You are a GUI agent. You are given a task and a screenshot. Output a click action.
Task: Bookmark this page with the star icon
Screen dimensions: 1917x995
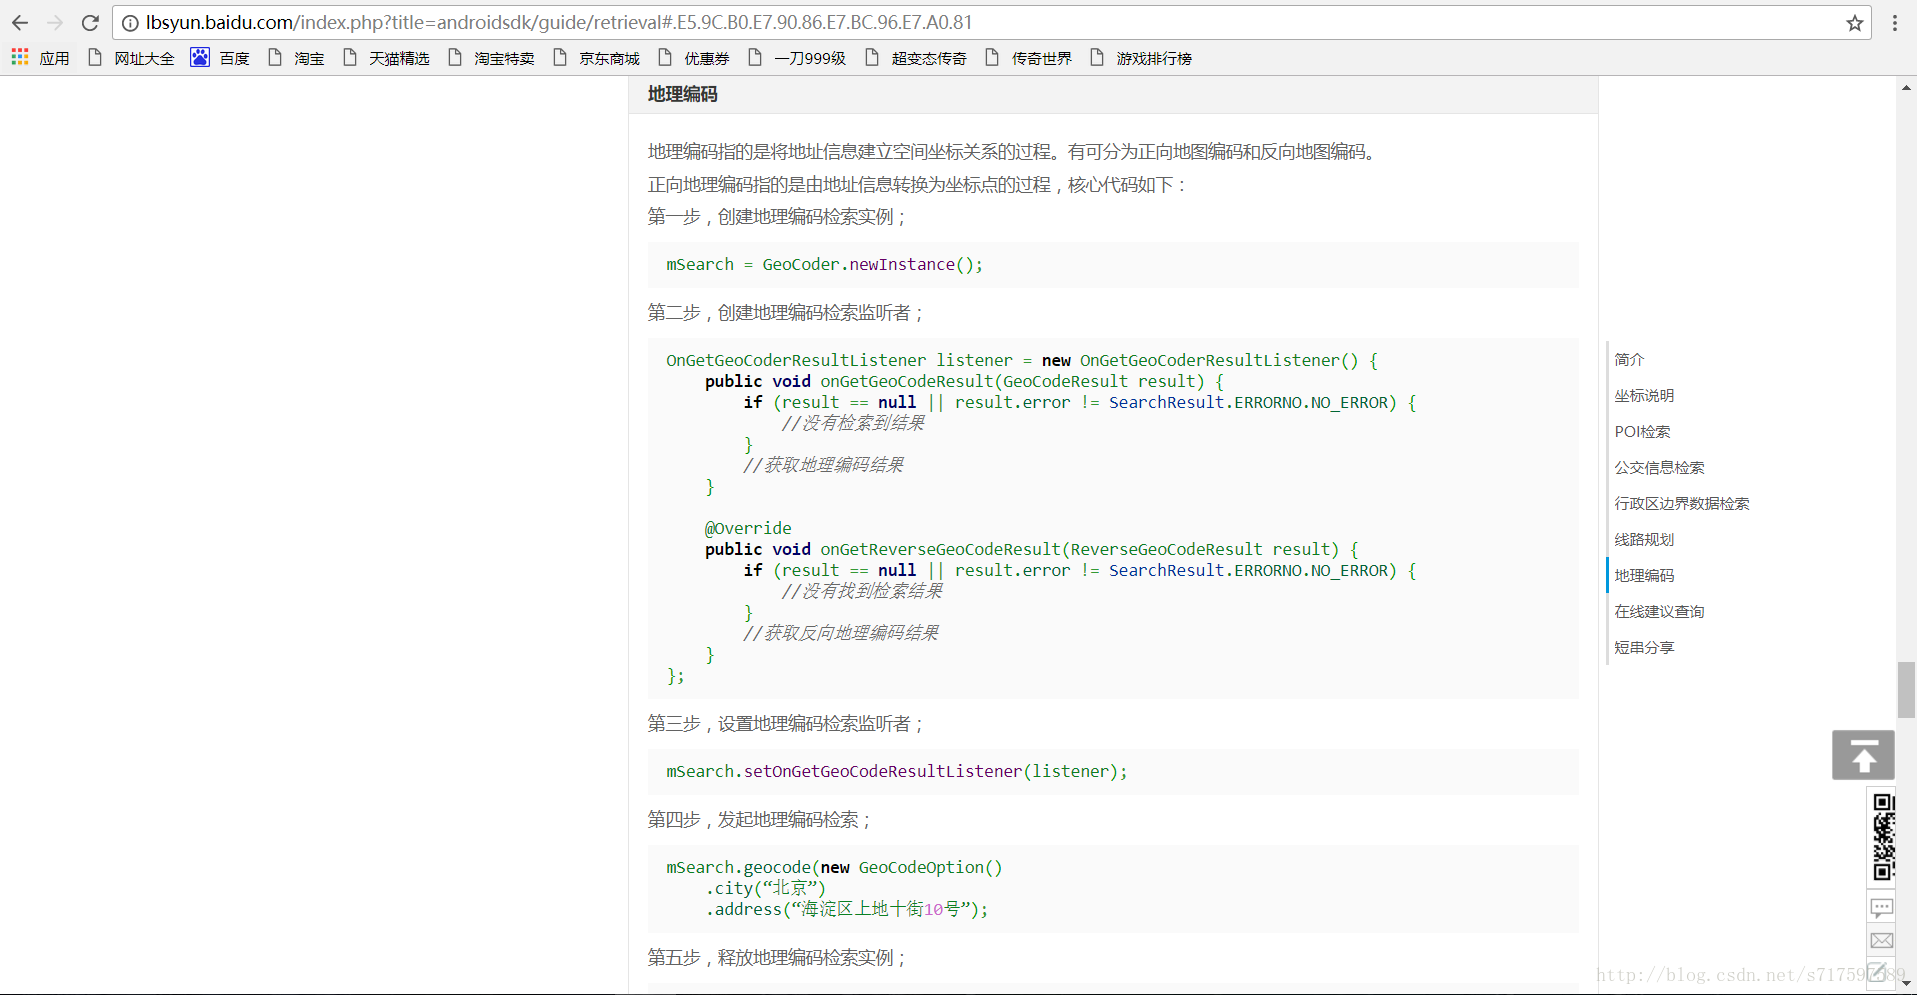pos(1855,23)
